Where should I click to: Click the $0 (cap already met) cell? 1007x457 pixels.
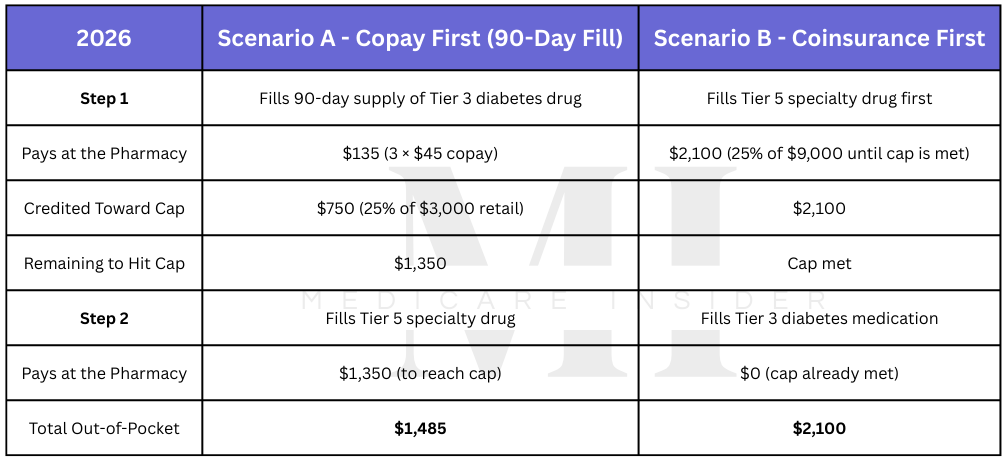coord(819,373)
